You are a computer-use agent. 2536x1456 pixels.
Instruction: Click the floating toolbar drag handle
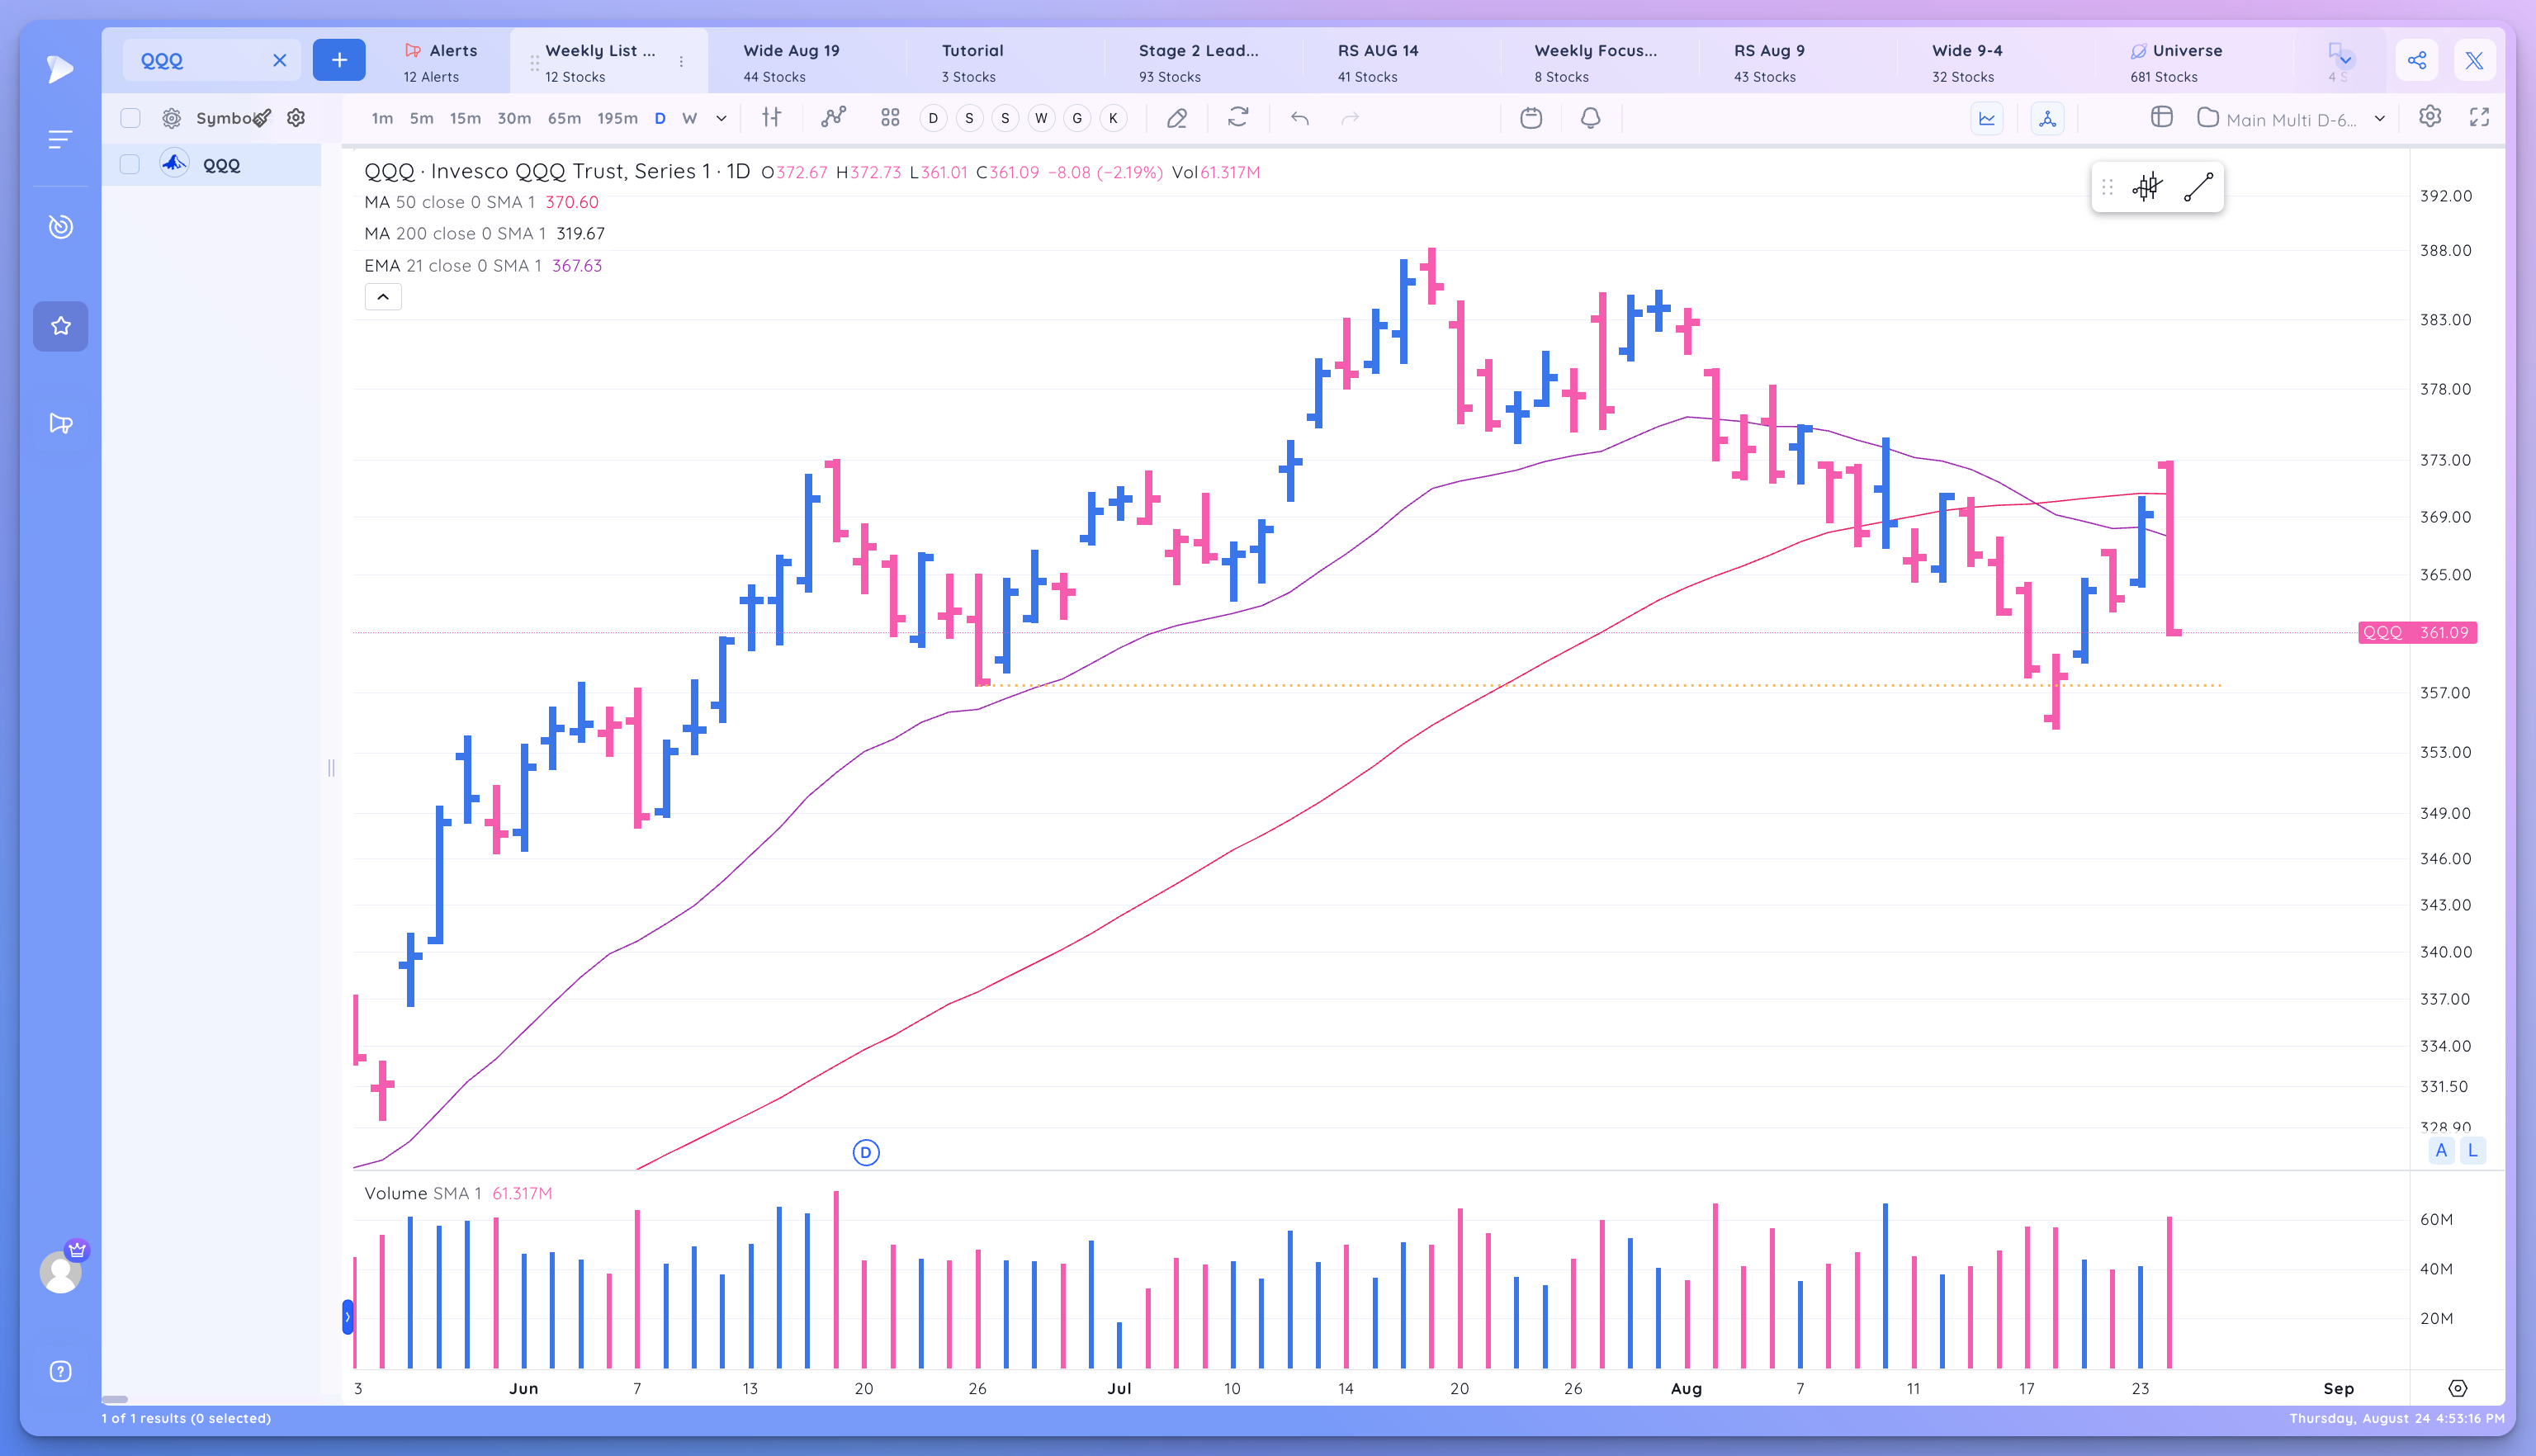(2107, 187)
